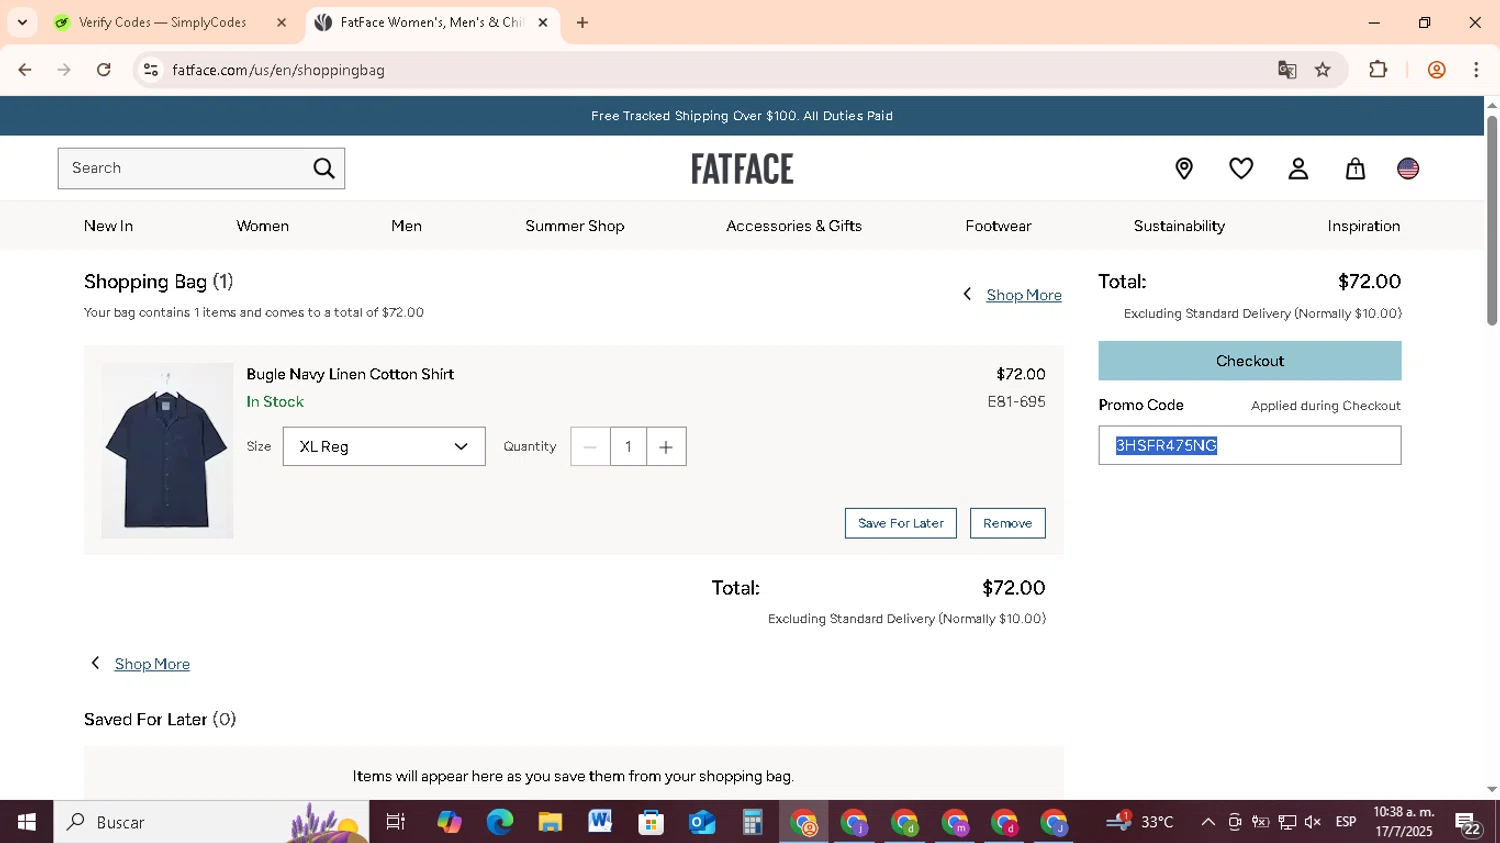Click the muted volume tray icon
This screenshot has width=1500, height=843.
[1313, 822]
